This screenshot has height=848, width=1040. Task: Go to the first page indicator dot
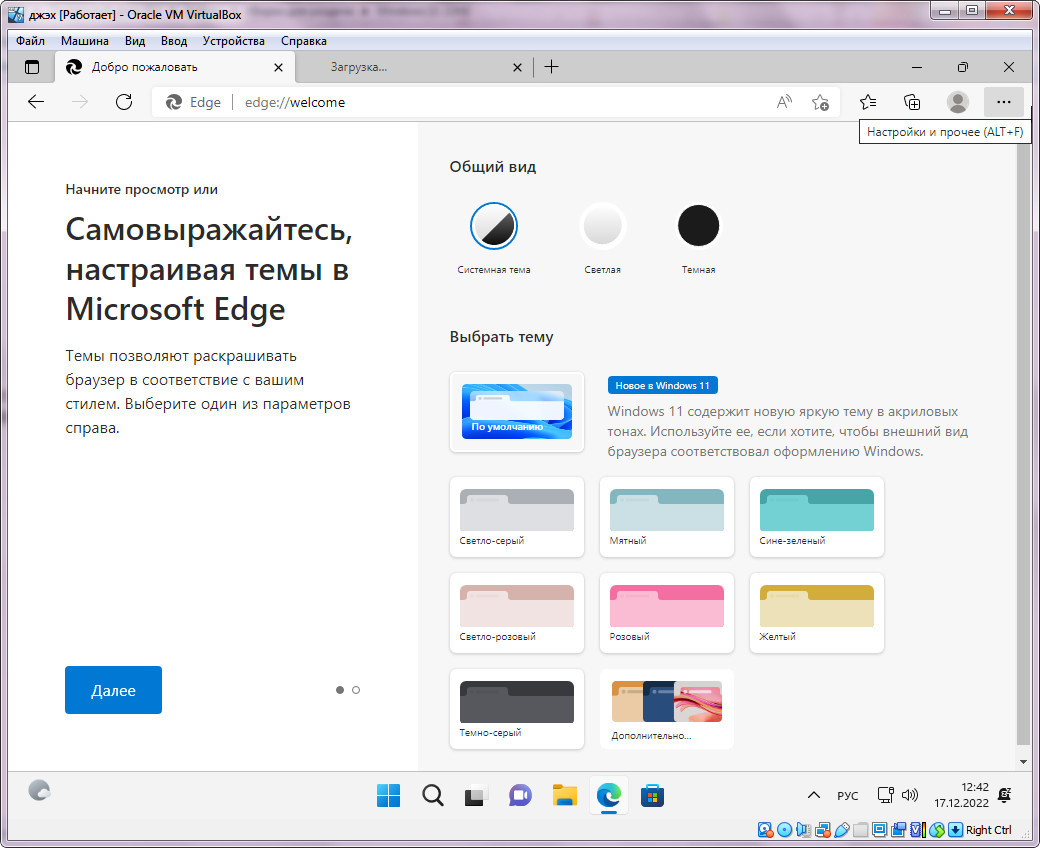point(340,690)
